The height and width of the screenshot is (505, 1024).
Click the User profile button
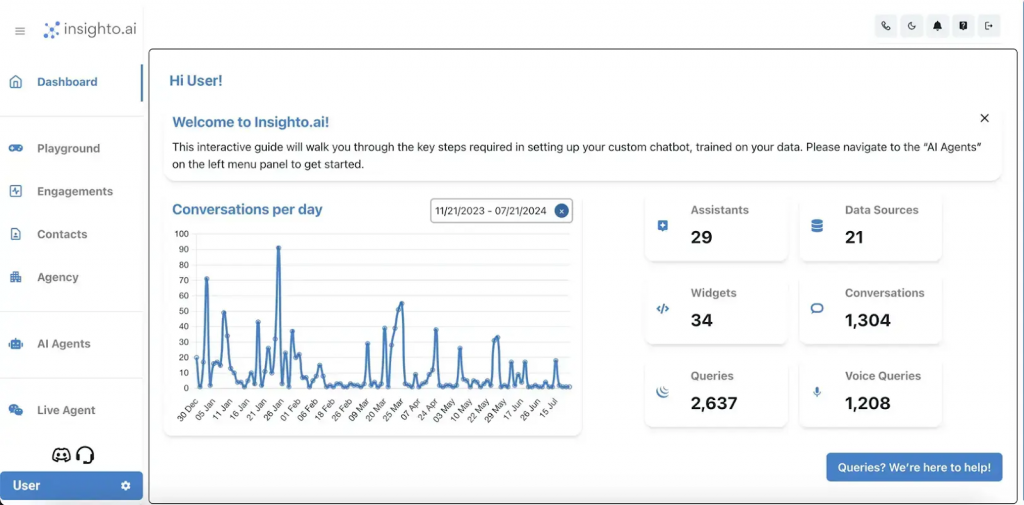click(x=71, y=486)
